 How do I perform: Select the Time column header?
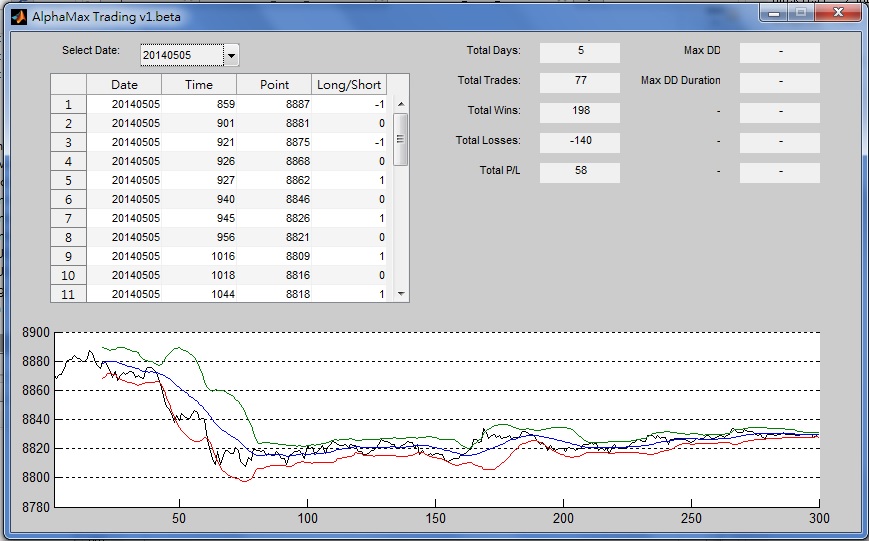(x=199, y=85)
